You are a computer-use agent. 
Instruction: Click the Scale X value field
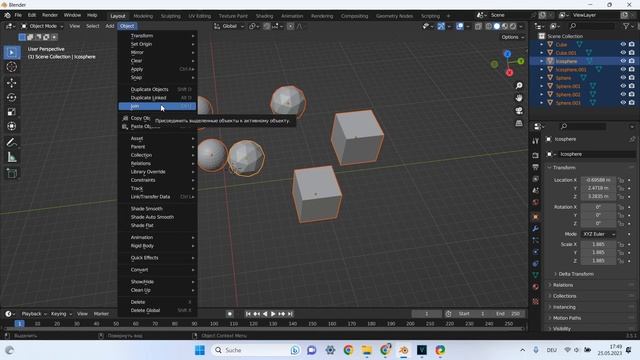pyautogui.click(x=598, y=244)
